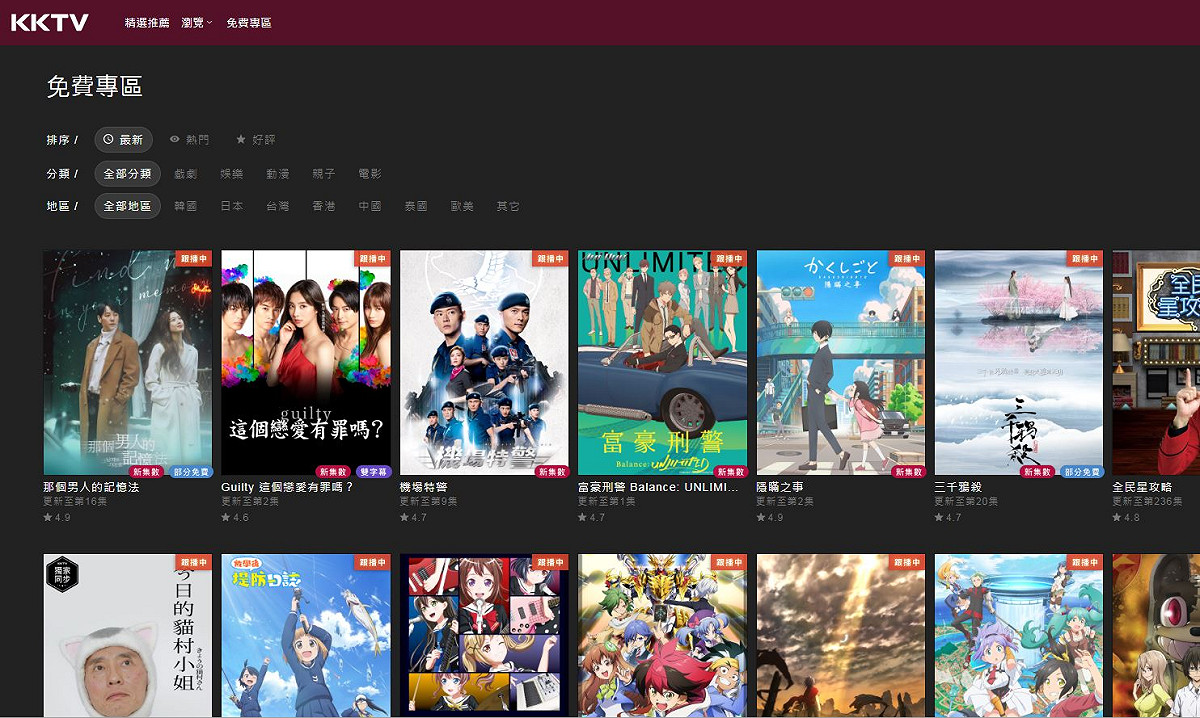Filter region by 中國

(369, 206)
